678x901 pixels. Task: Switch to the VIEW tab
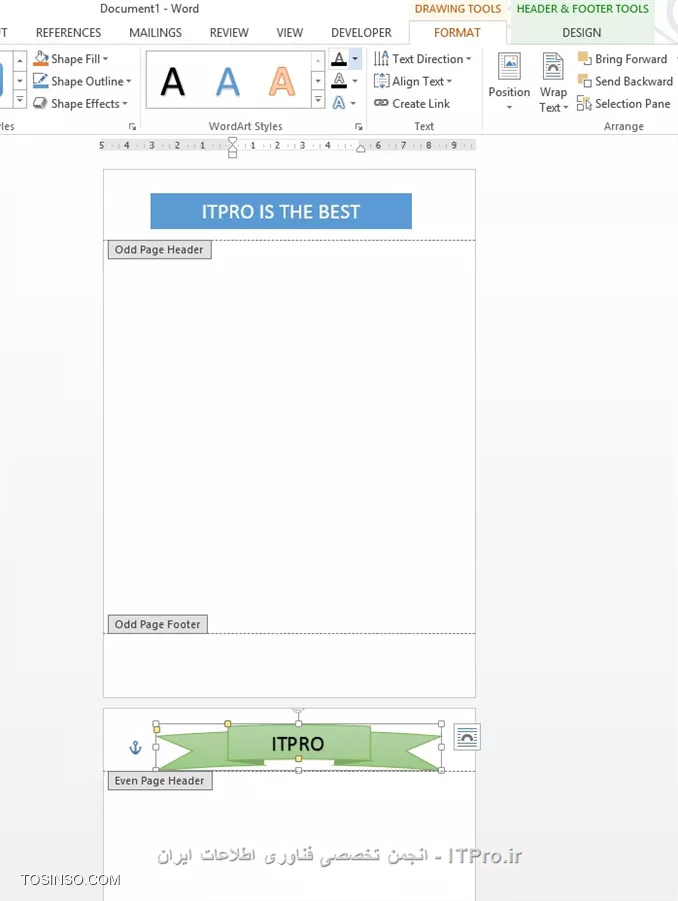[x=290, y=33]
